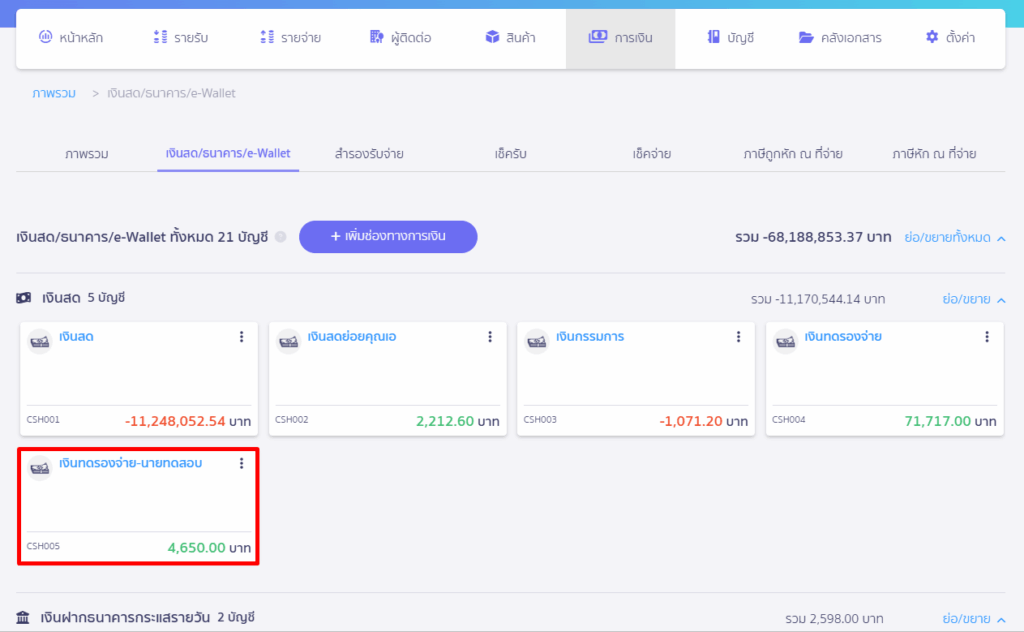Open three-dot menu on เงินสด card
The image size is (1024, 632).
(x=241, y=337)
